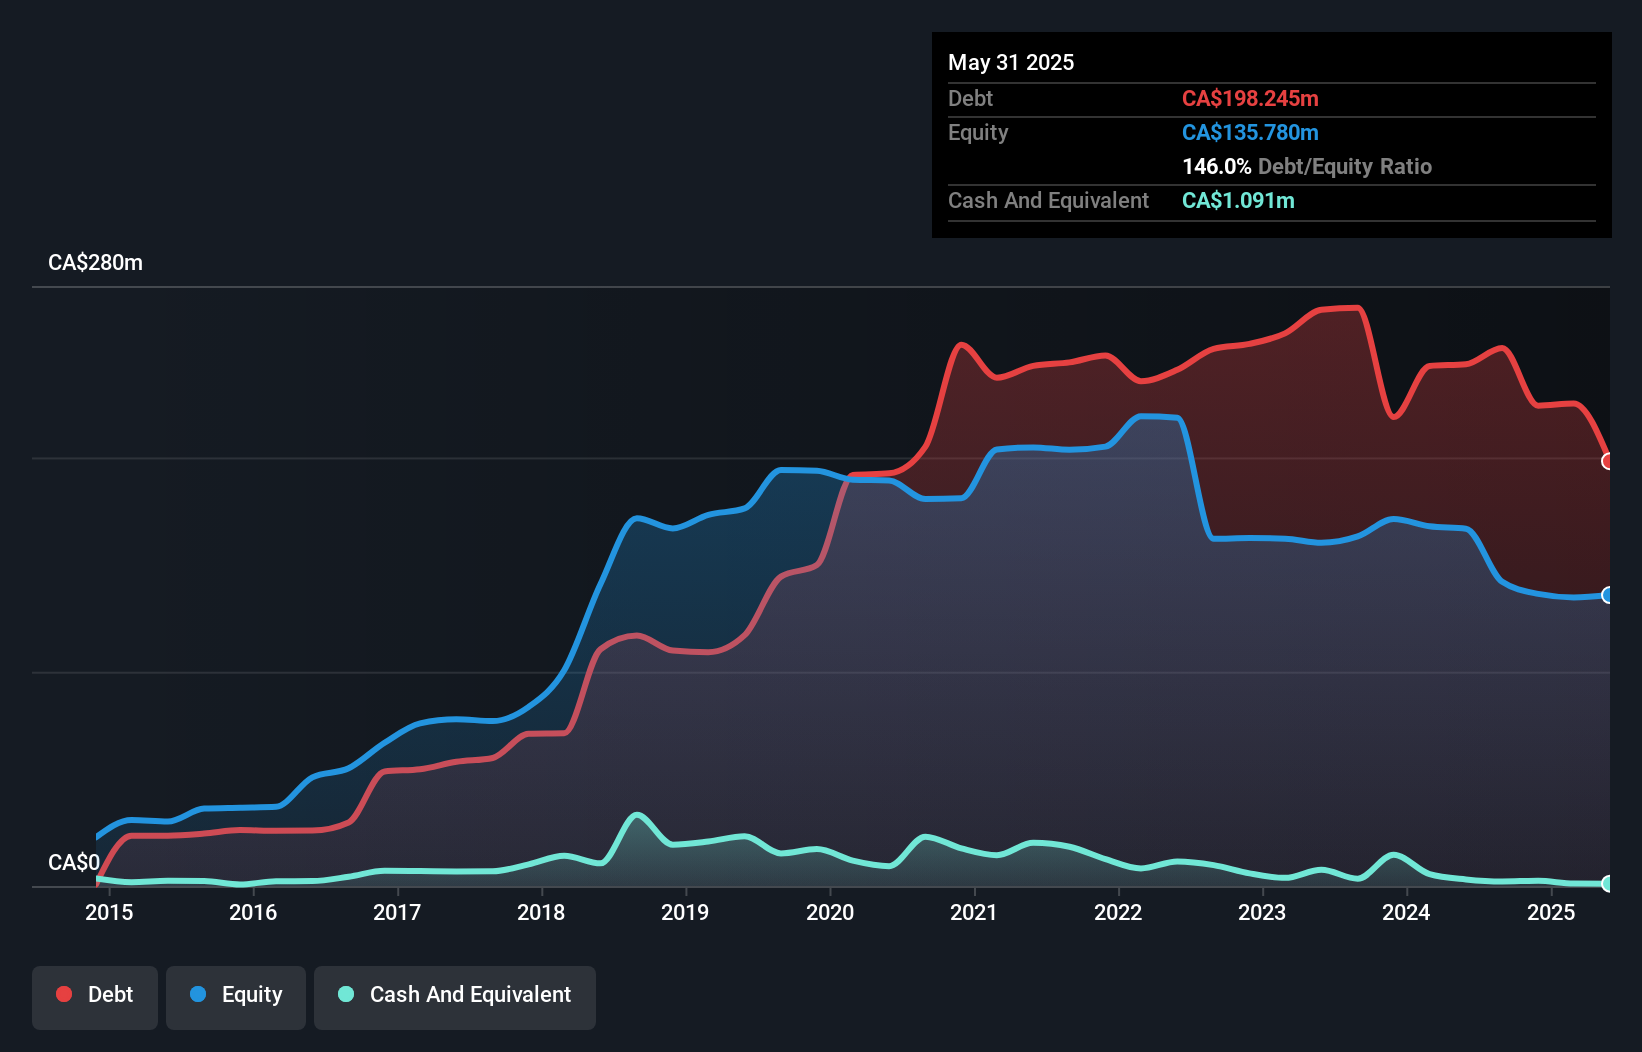
Task: Toggle the Debt series visibility
Action: coord(94,995)
